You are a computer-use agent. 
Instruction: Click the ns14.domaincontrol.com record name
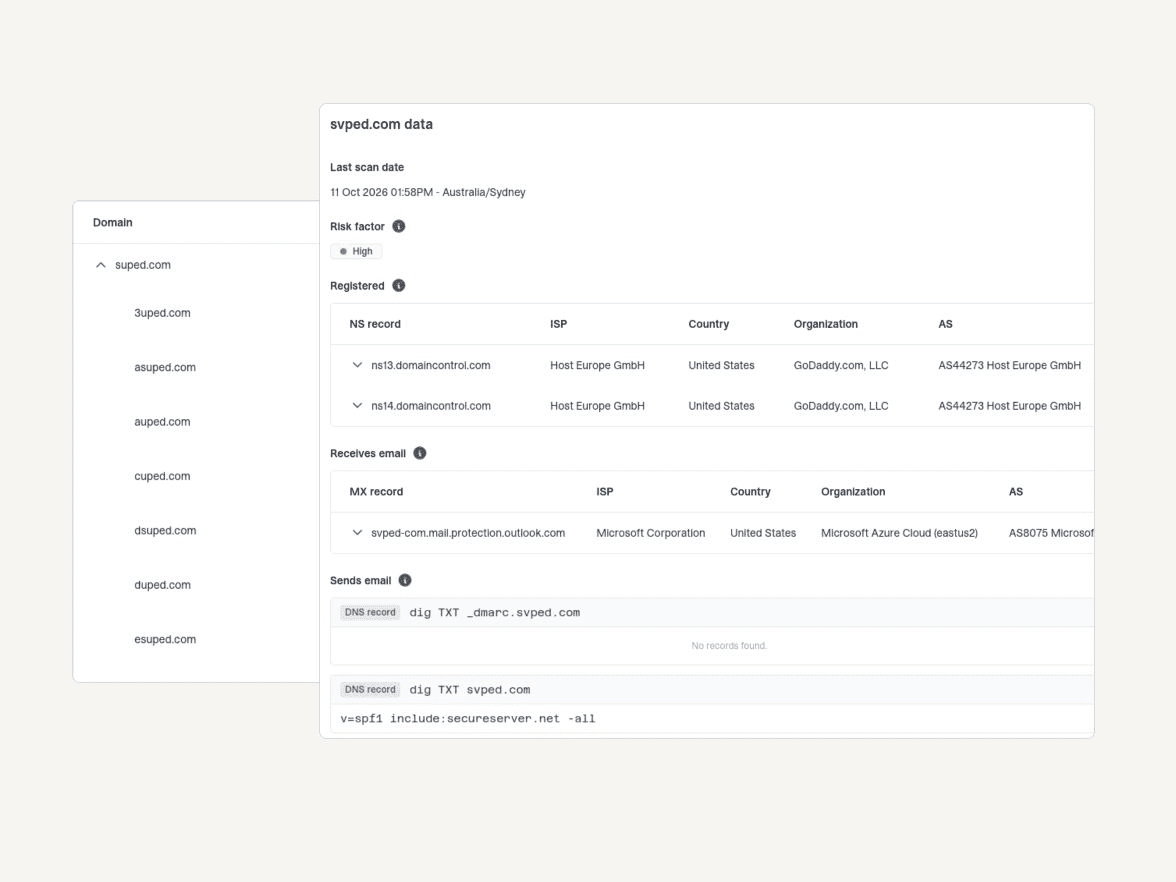(x=431, y=406)
